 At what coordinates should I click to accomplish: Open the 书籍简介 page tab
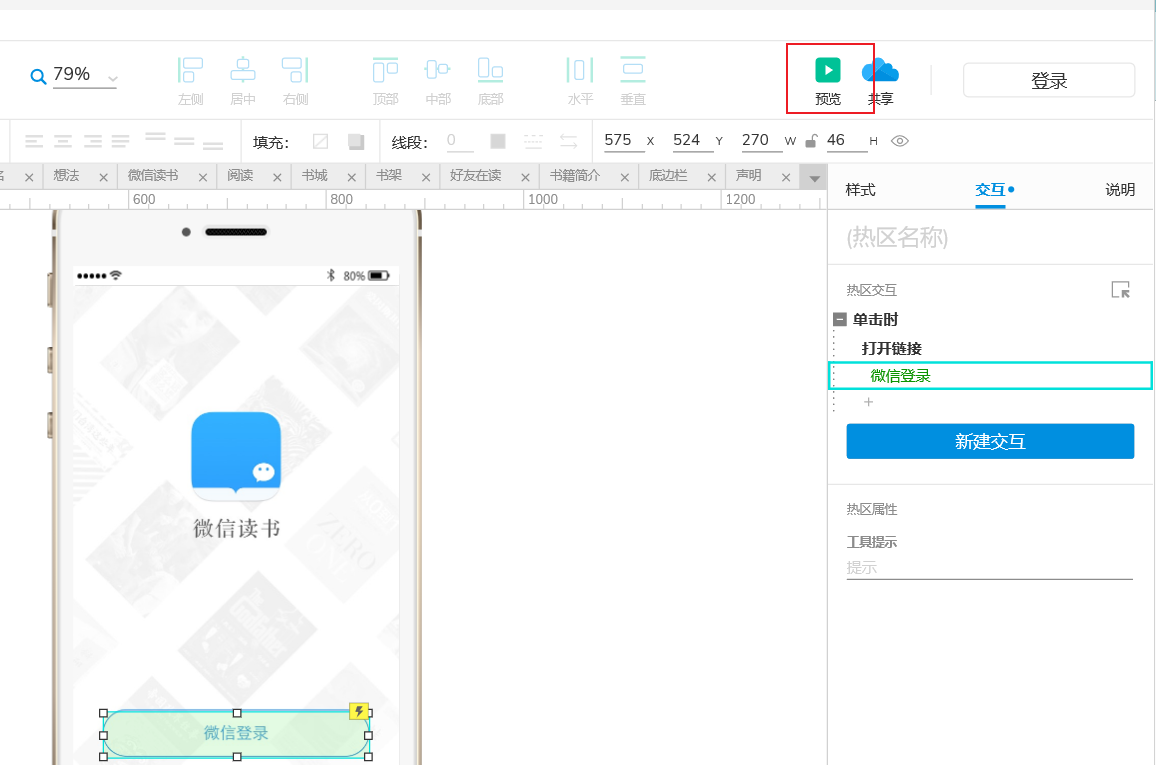point(575,175)
